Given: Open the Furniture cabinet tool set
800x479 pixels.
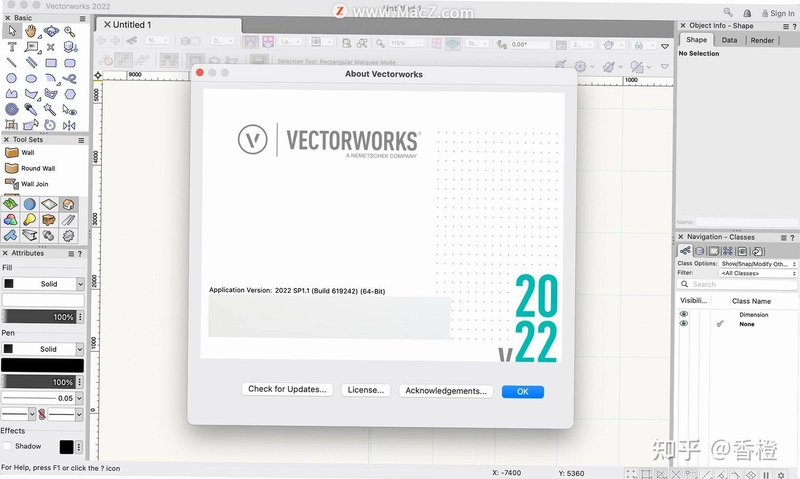Looking at the screenshot, I should coord(49,220).
